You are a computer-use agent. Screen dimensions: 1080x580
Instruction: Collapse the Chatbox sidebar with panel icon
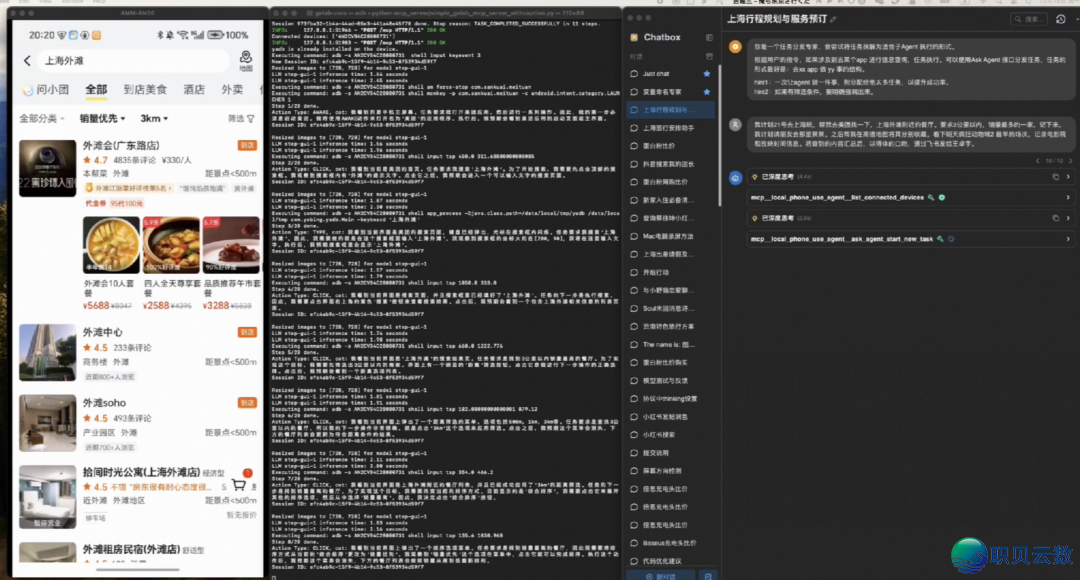(x=709, y=37)
